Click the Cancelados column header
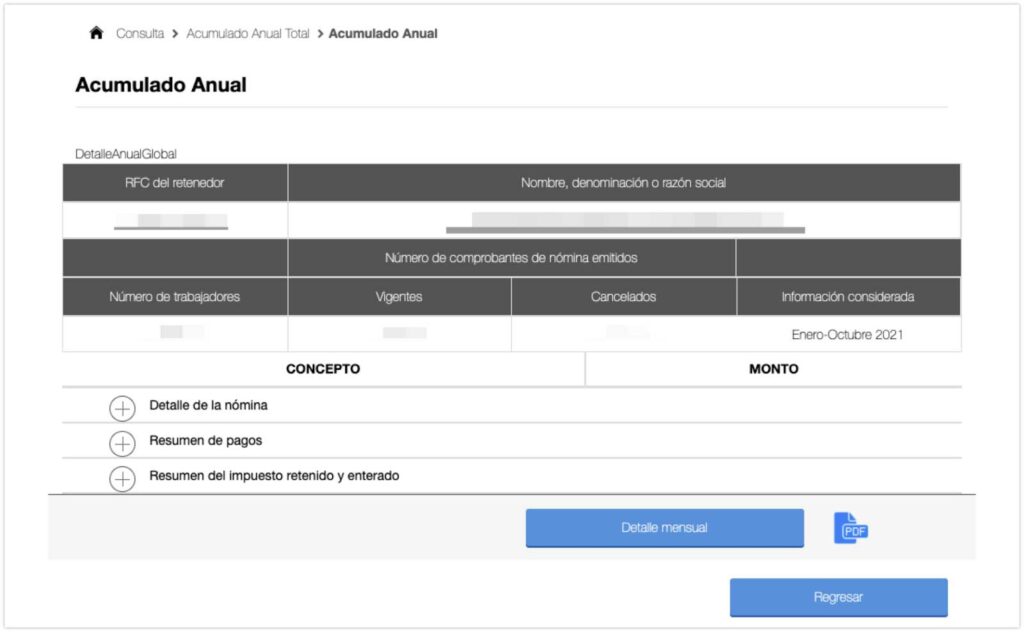Image resolution: width=1024 pixels, height=632 pixels. pos(623,297)
